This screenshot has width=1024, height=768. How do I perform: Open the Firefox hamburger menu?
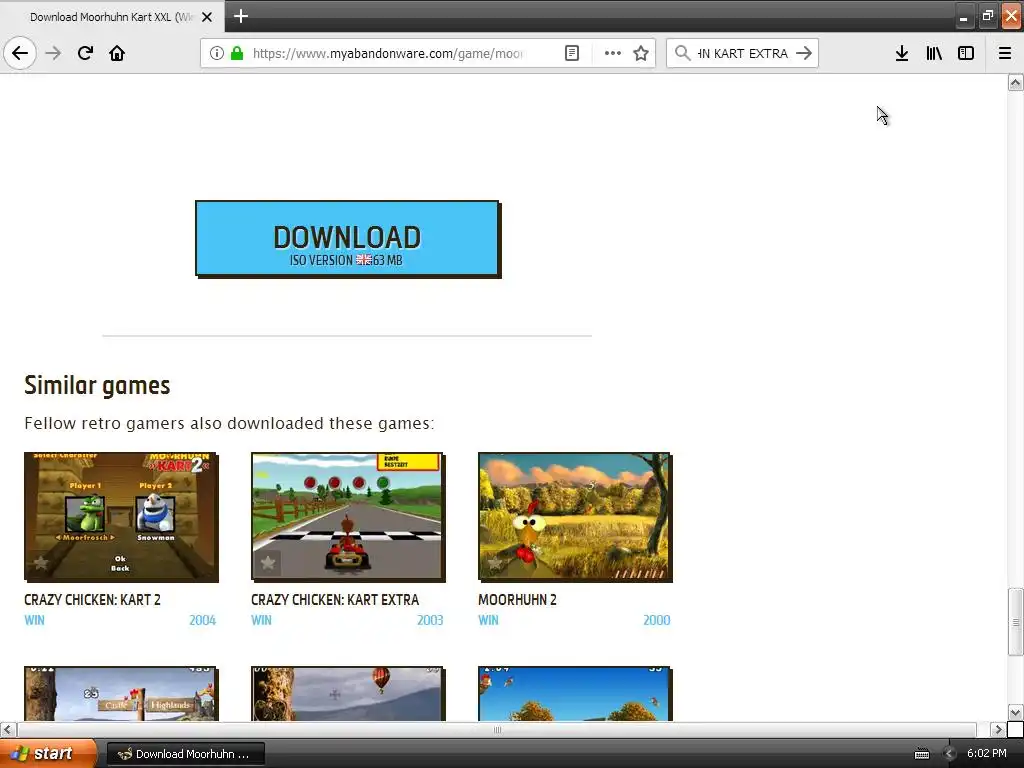coord(1005,53)
